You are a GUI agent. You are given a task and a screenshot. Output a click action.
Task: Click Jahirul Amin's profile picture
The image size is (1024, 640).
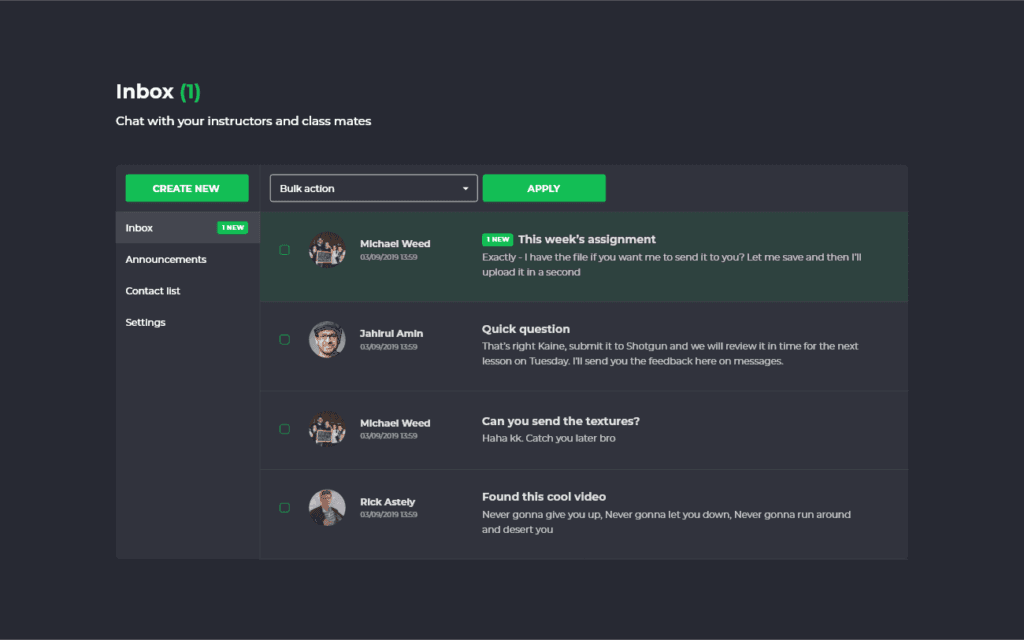pyautogui.click(x=327, y=339)
